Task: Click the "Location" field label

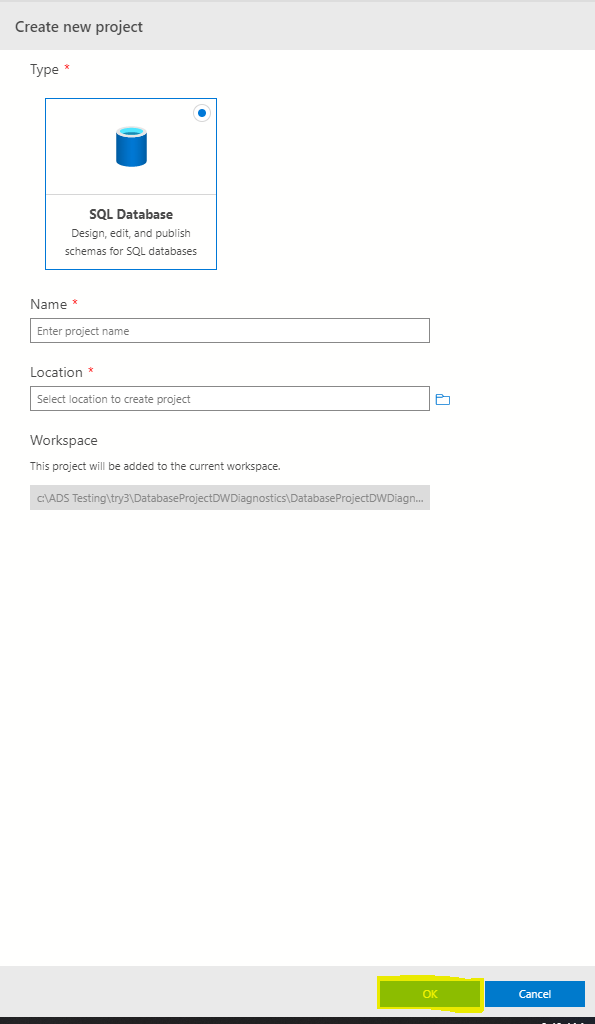Action: 56,372
